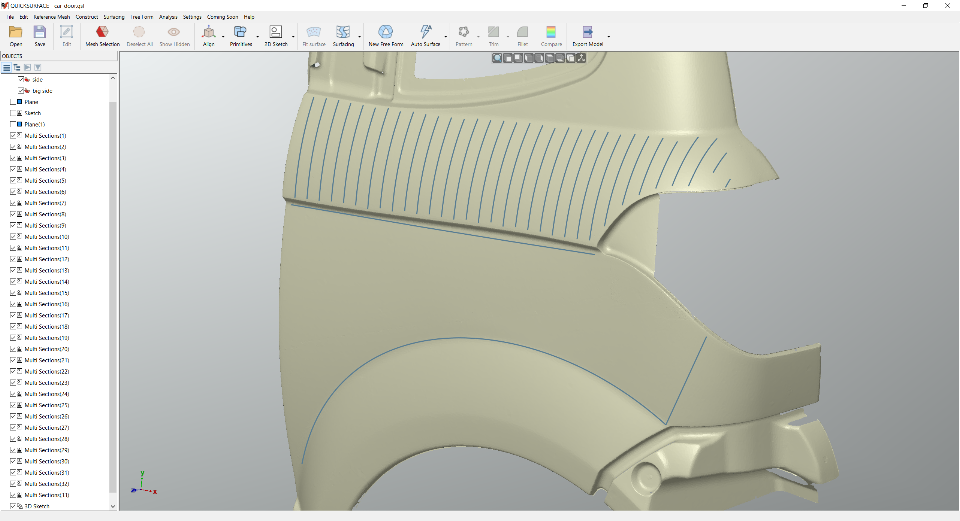The image size is (960, 521).
Task: Open the dropdown arrow next to Align
Action: (223, 37)
